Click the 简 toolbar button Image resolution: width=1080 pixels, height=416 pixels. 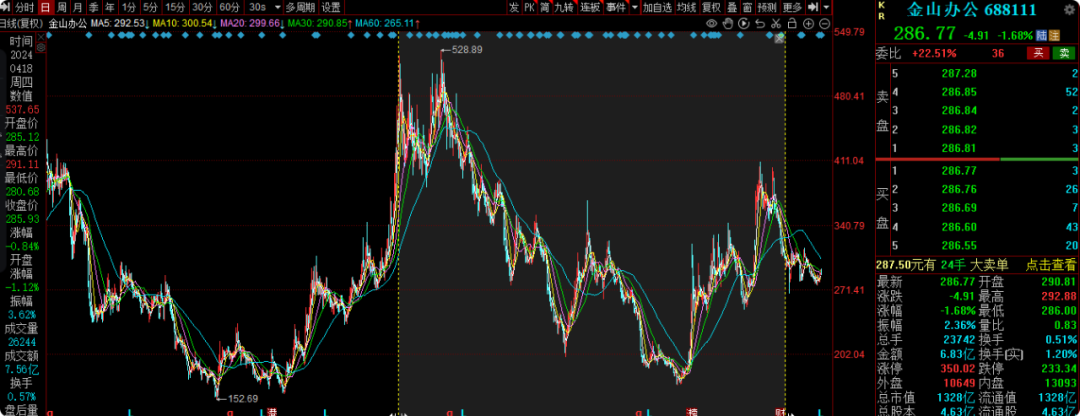point(545,7)
